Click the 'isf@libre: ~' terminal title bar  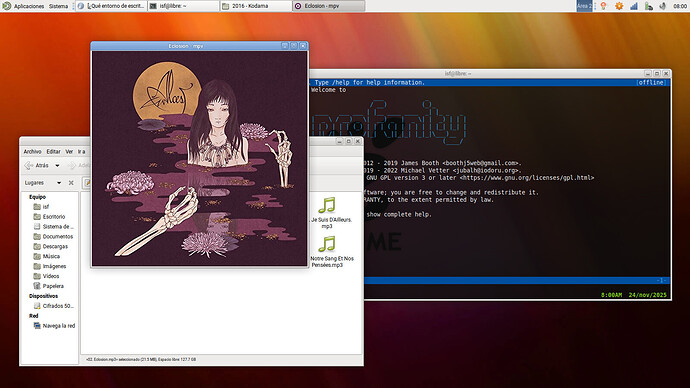[458, 73]
